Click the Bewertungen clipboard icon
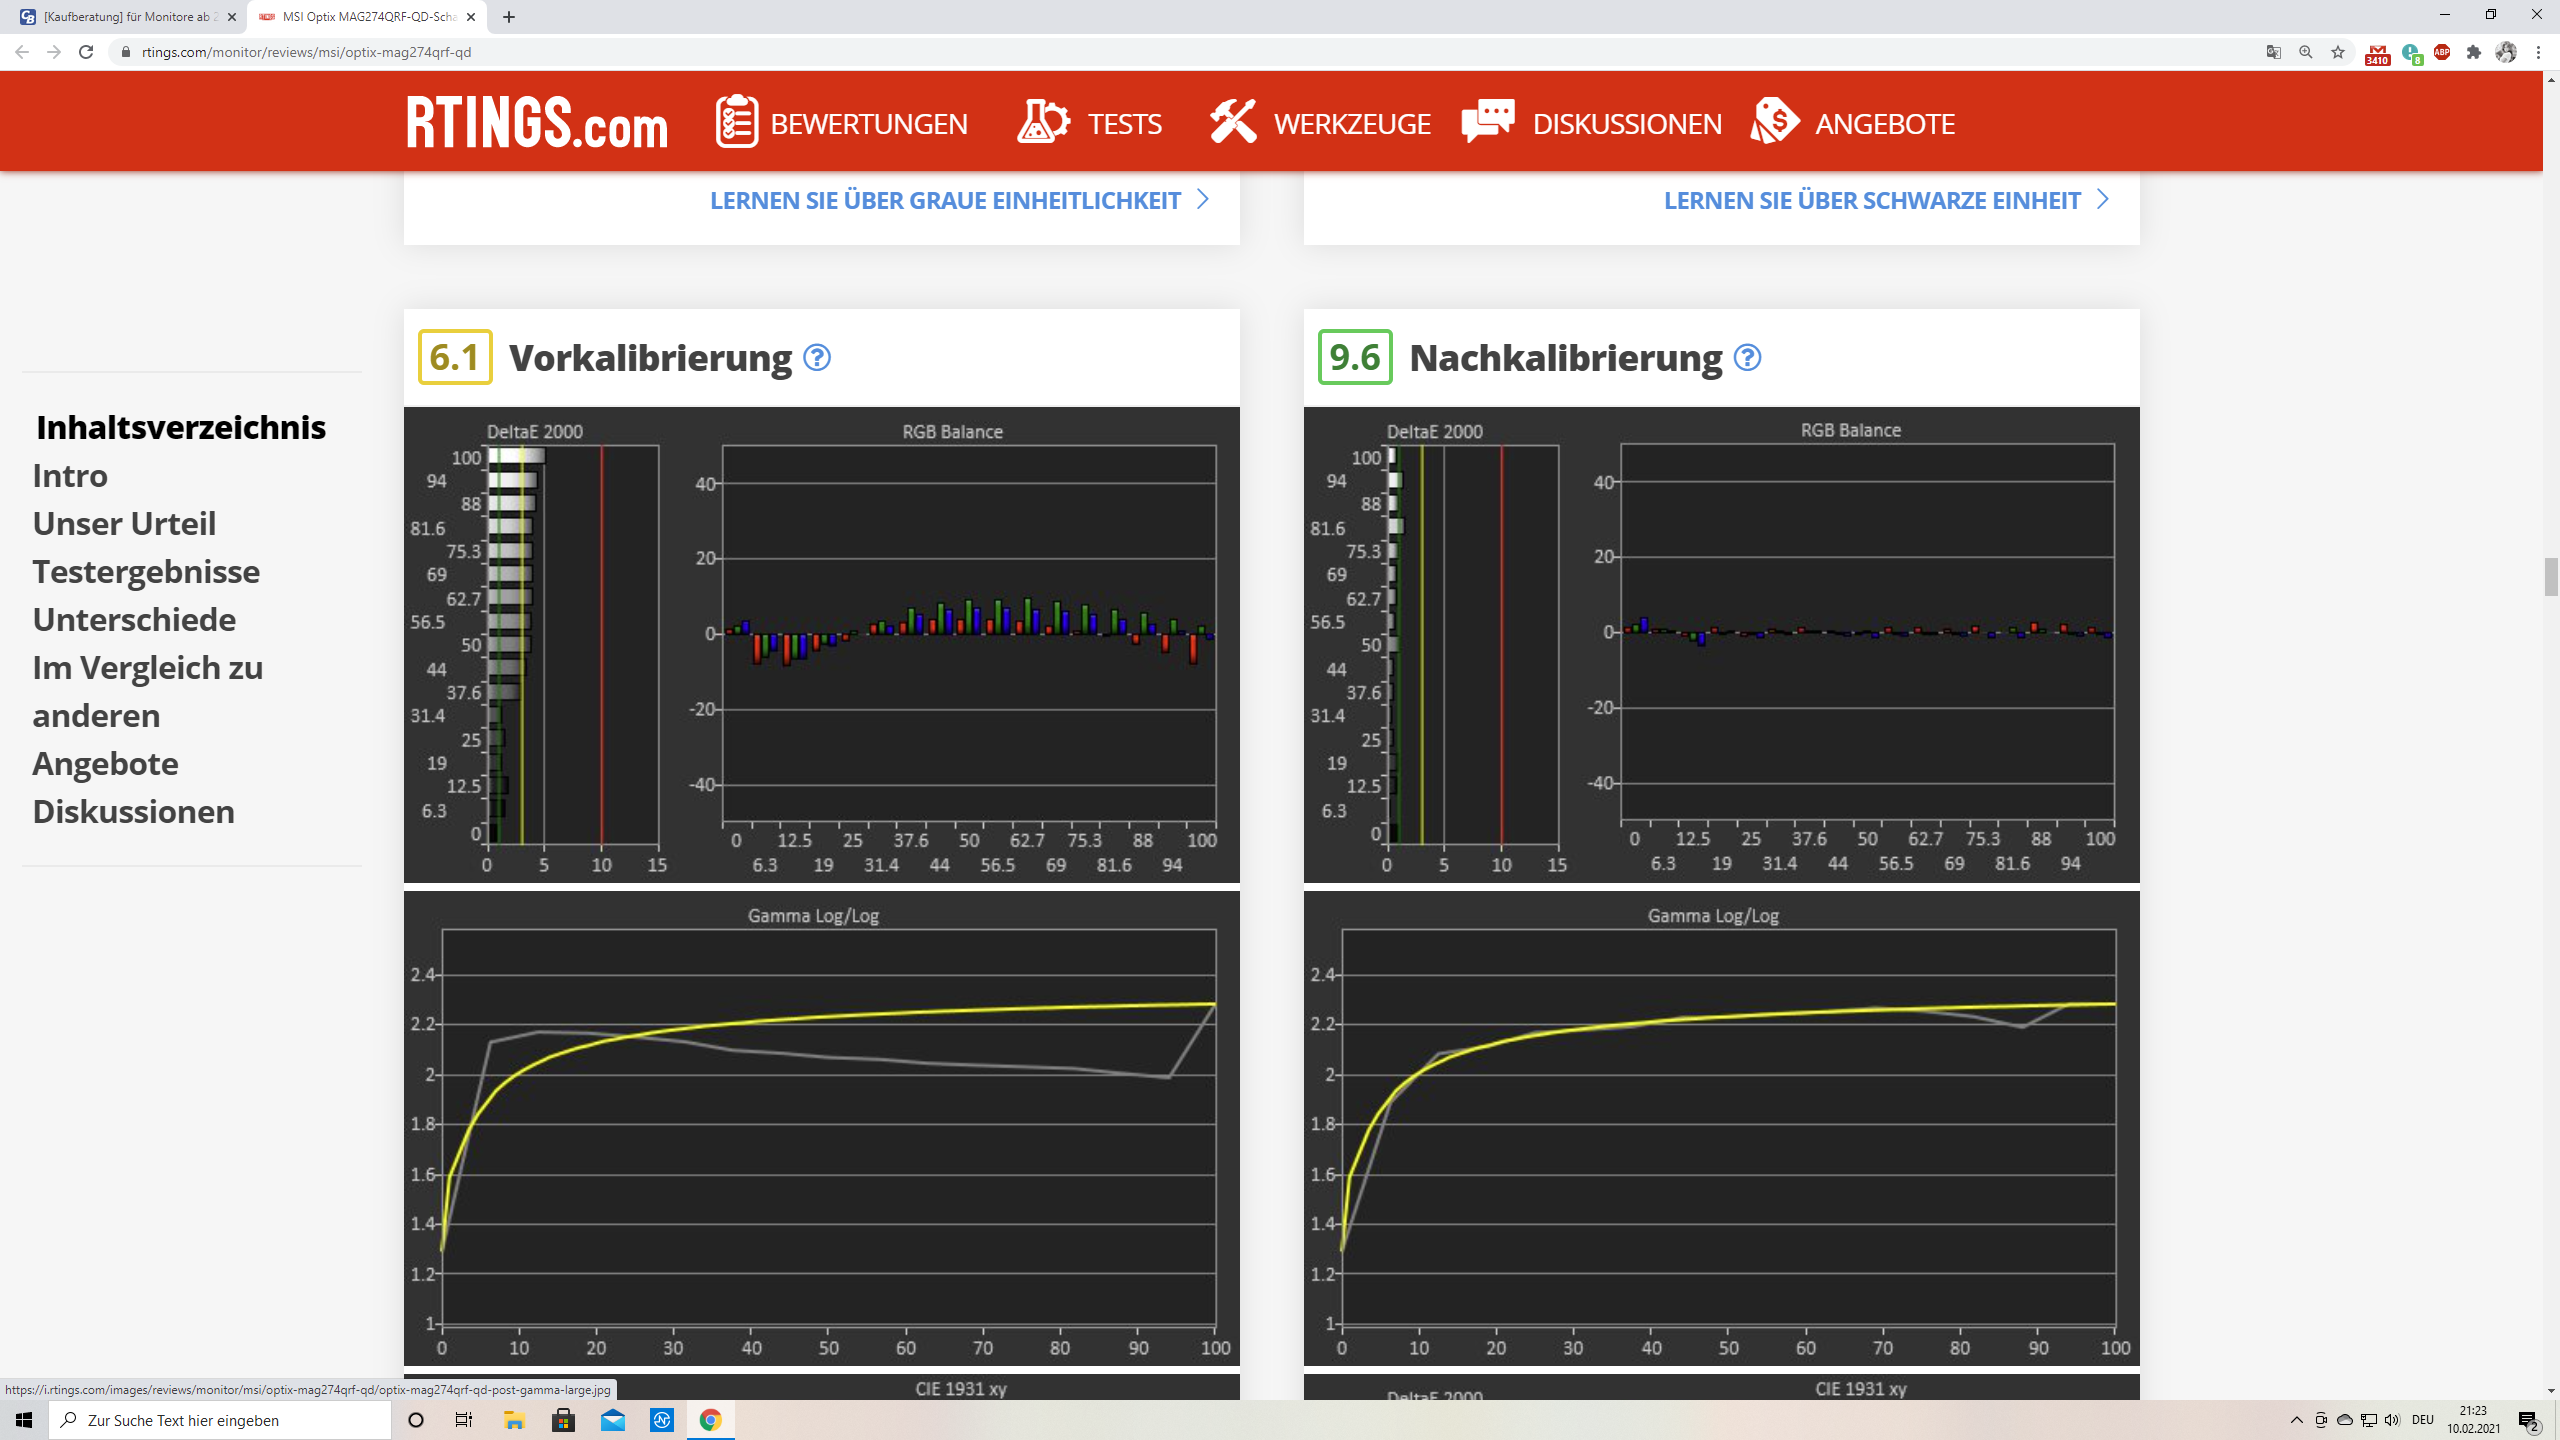Viewport: 2560px width, 1440px height. [x=737, y=122]
